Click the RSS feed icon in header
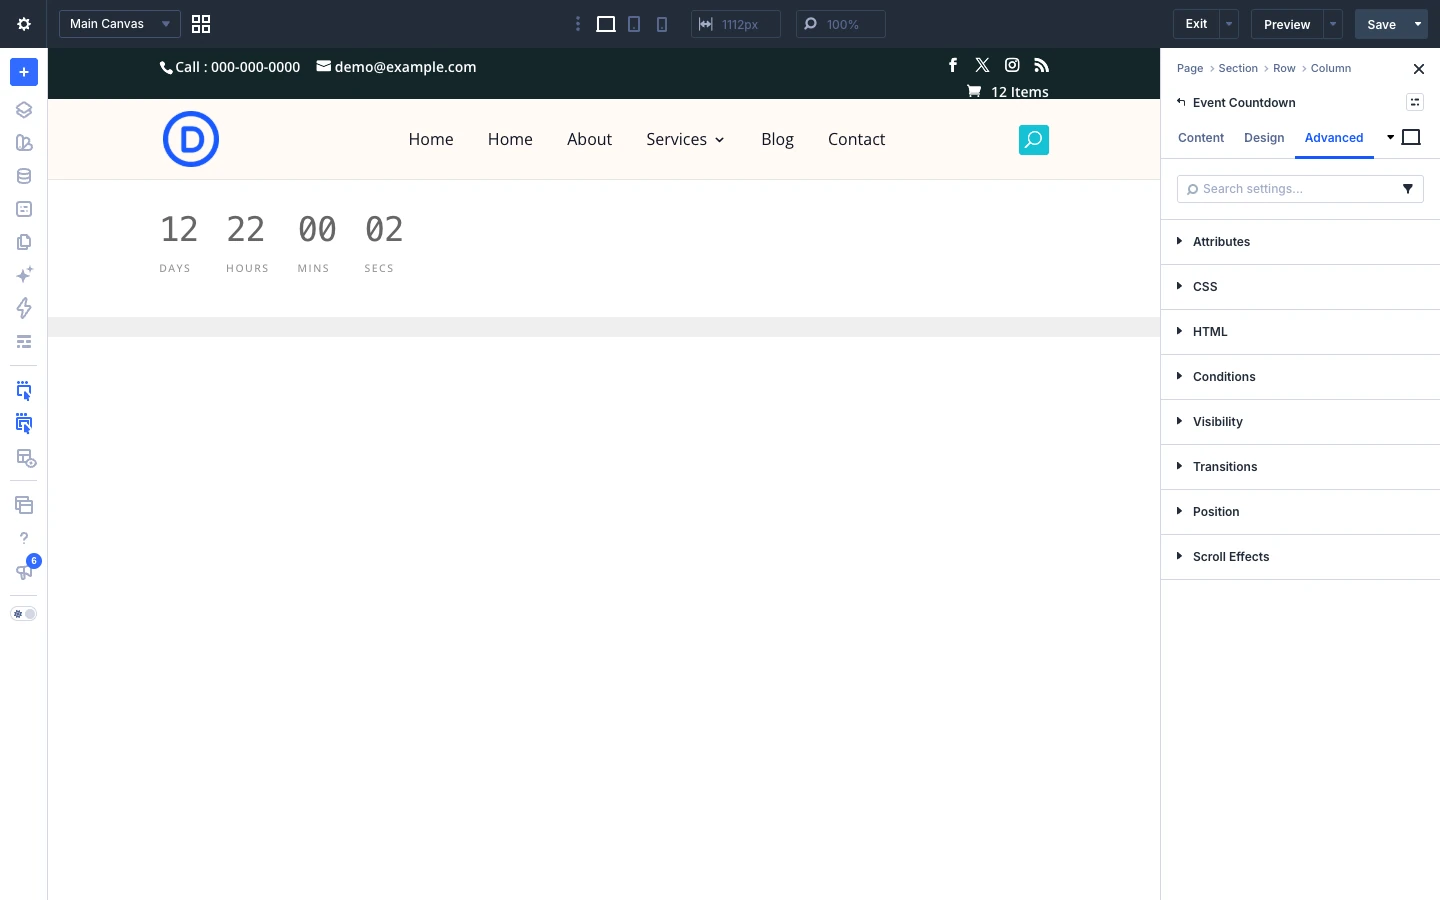Screen dimensions: 1440x900 [x=1042, y=65]
